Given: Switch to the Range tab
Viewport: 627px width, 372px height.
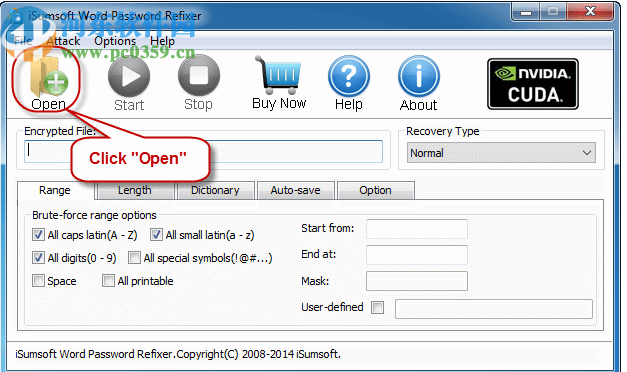Looking at the screenshot, I should 55,190.
